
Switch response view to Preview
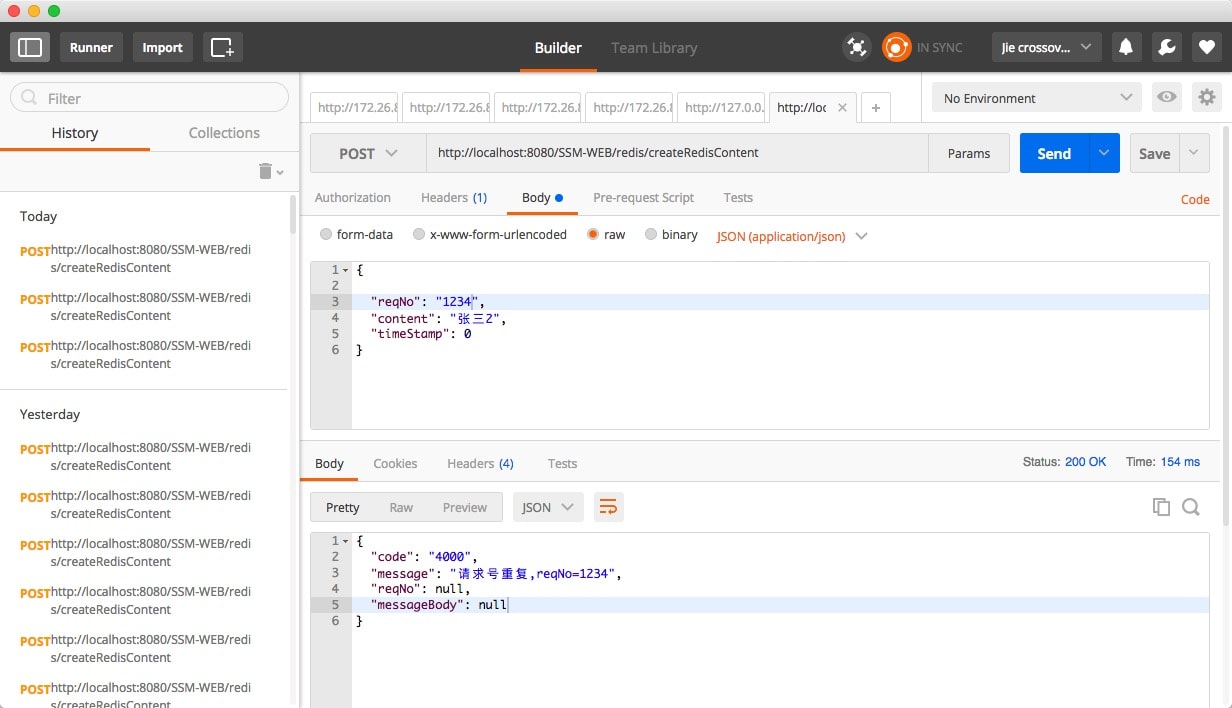(465, 507)
